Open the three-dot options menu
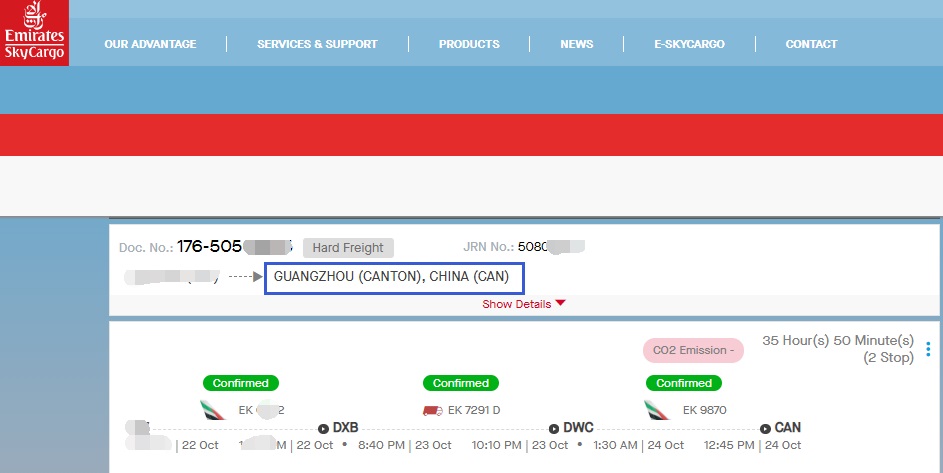The height and width of the screenshot is (473, 943). pyautogui.click(x=928, y=349)
